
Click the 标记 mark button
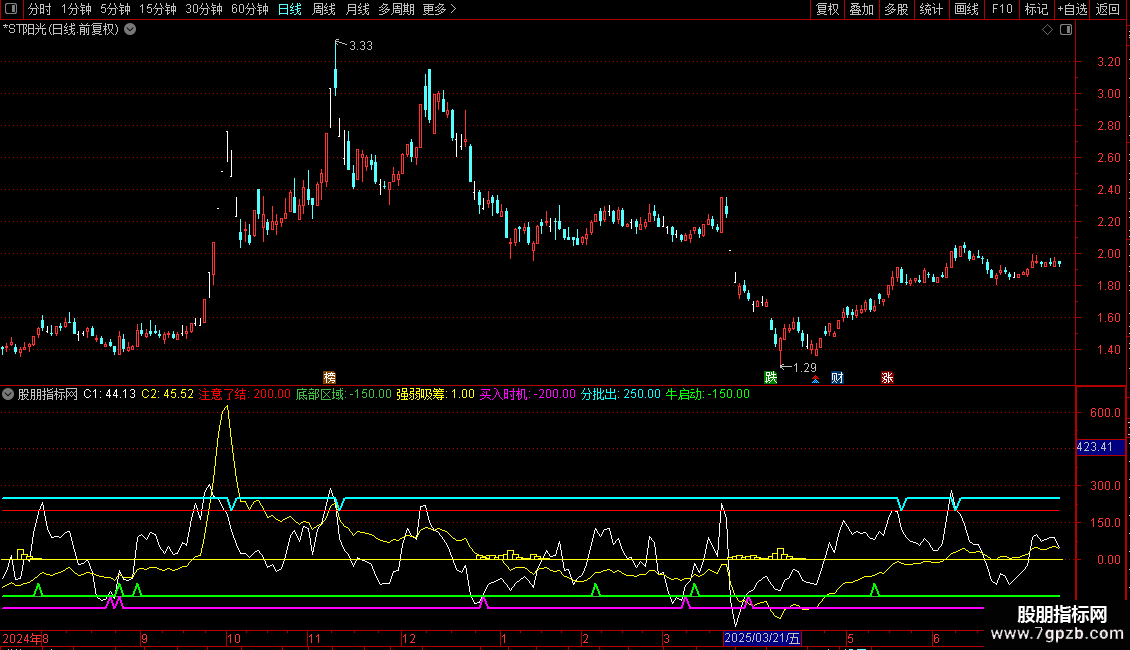pos(1036,9)
